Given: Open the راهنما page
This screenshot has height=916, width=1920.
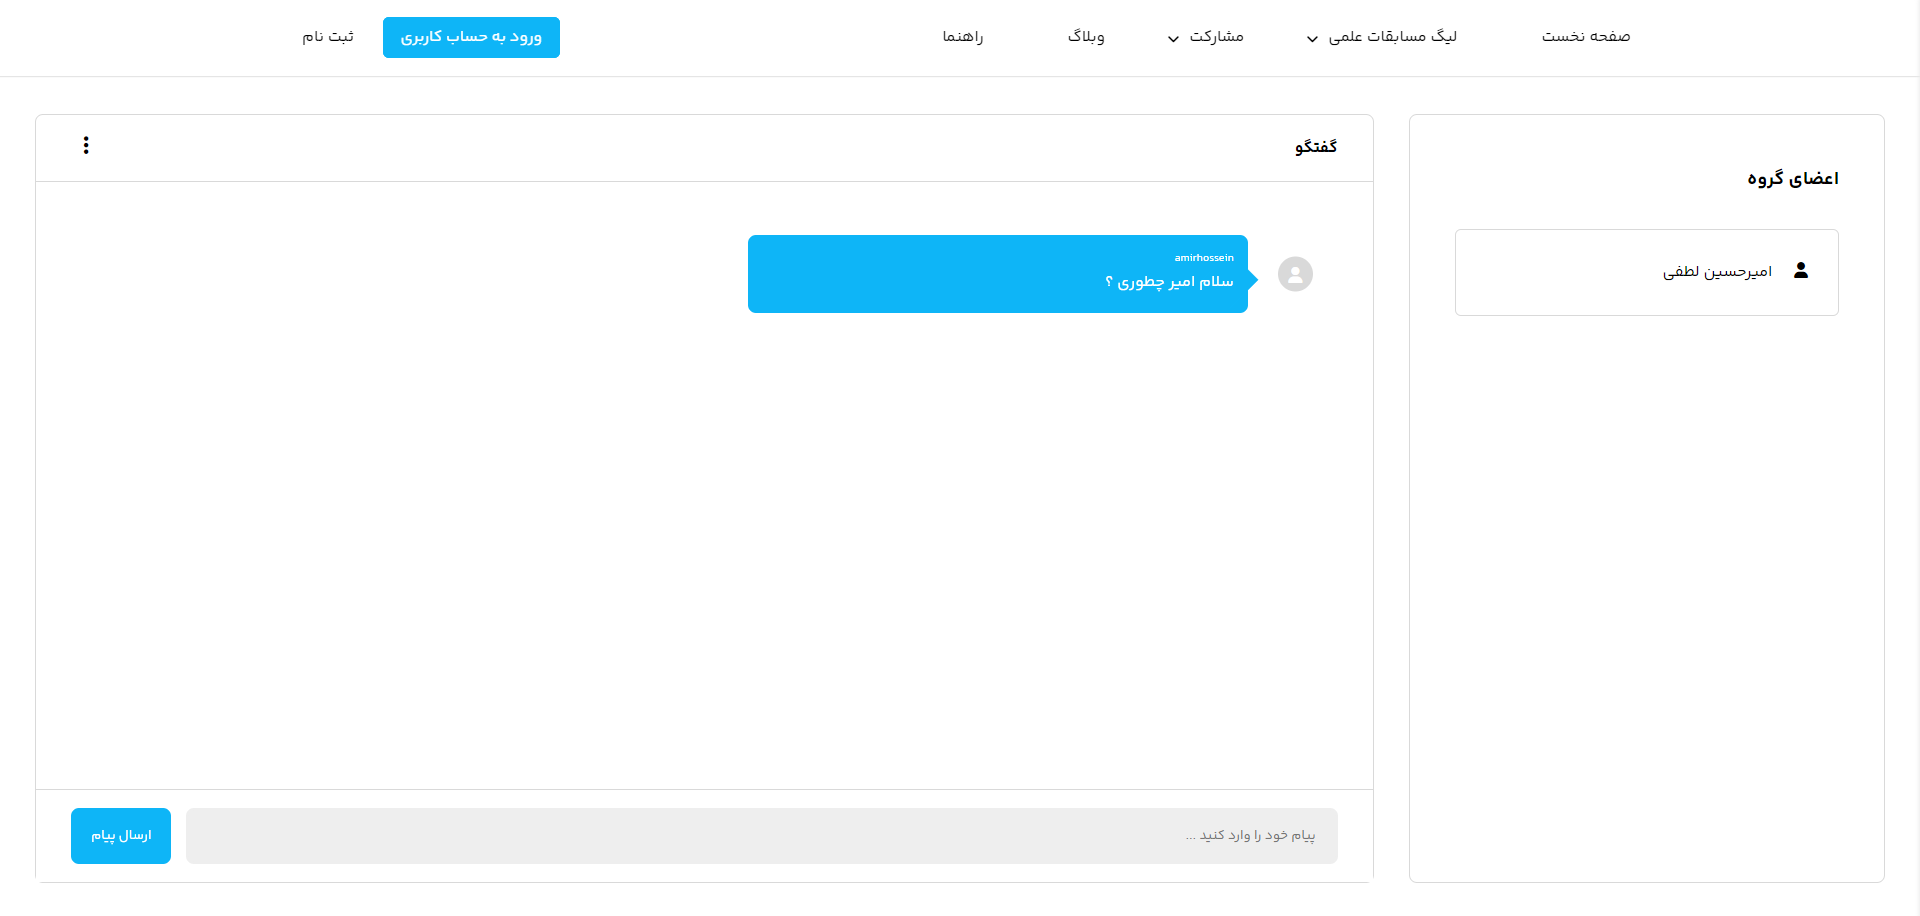Looking at the screenshot, I should pos(961,36).
